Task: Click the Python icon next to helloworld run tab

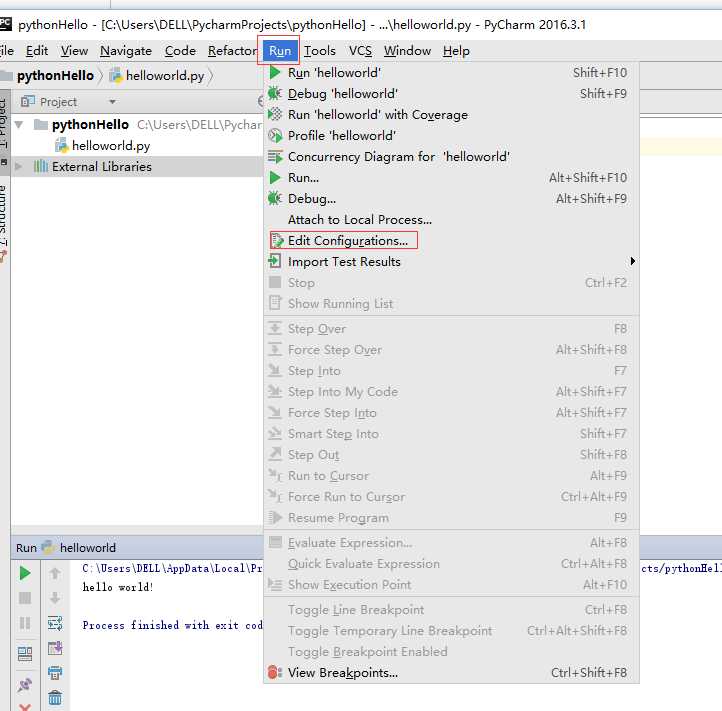Action: [x=48, y=547]
